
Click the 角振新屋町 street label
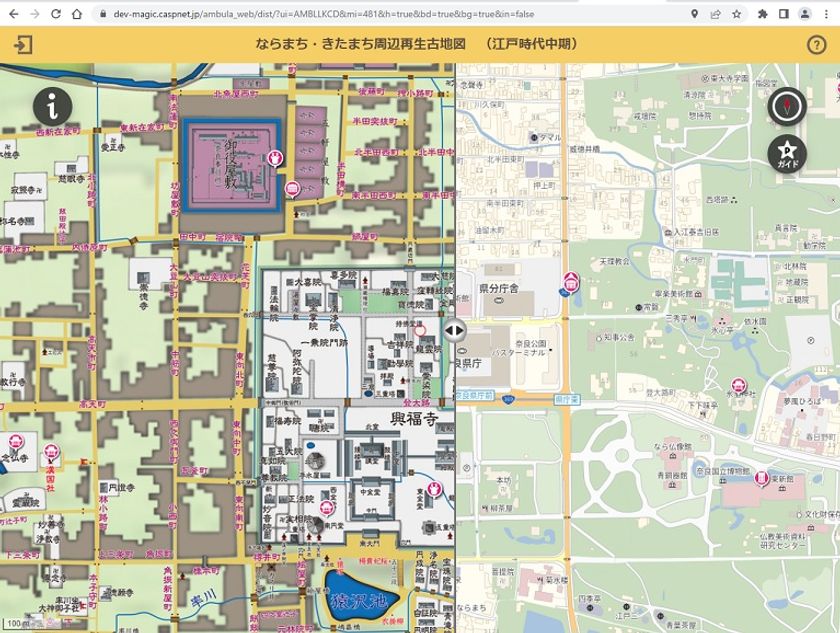click(168, 588)
